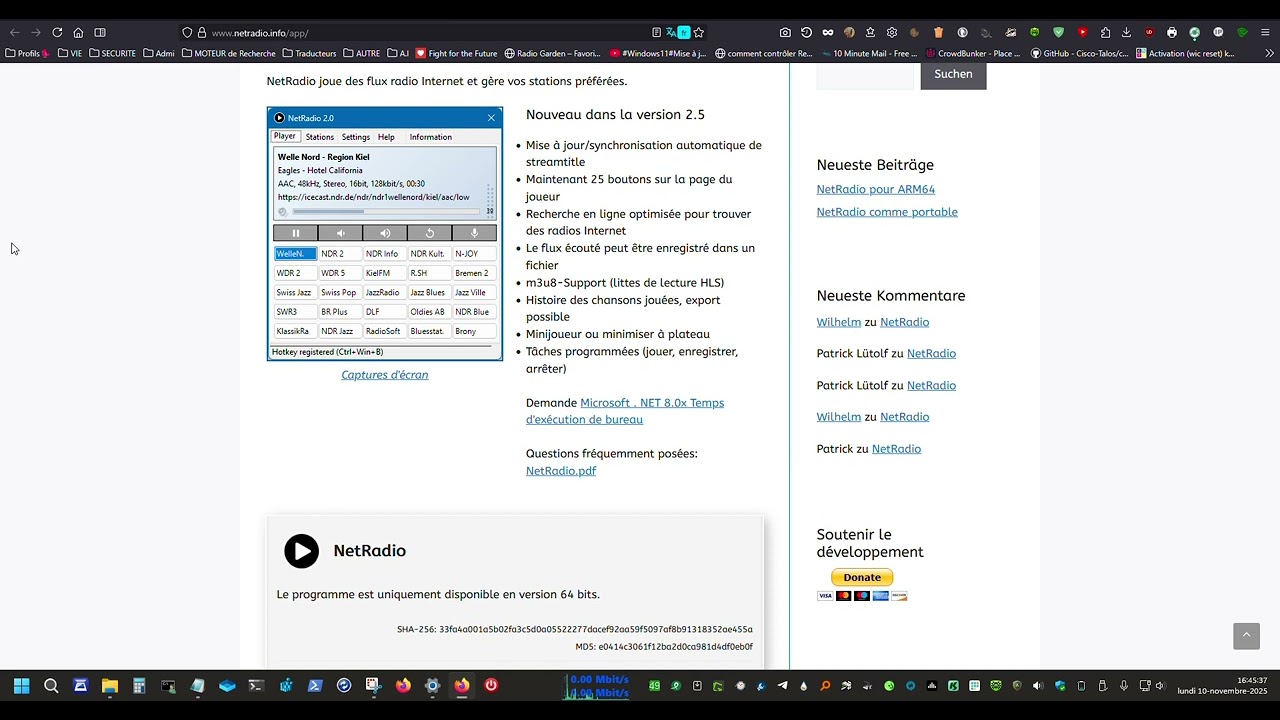Open the Profils bookmark folder

(27, 53)
